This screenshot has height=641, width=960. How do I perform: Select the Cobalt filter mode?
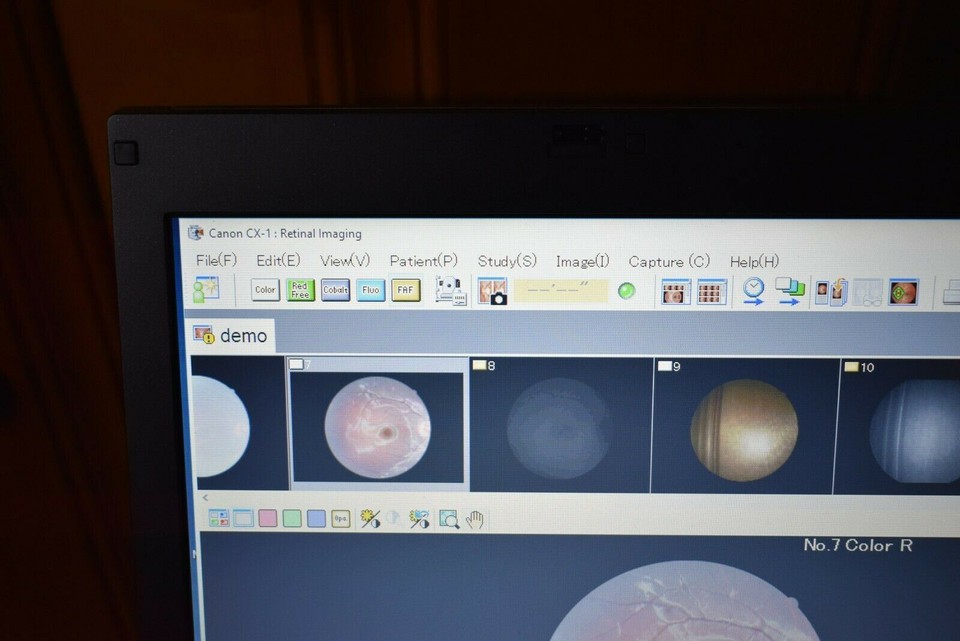click(335, 290)
